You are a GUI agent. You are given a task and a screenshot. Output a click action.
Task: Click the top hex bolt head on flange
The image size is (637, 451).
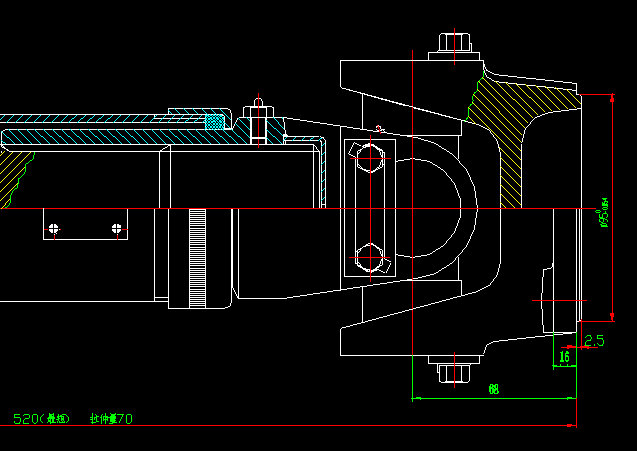point(453,43)
